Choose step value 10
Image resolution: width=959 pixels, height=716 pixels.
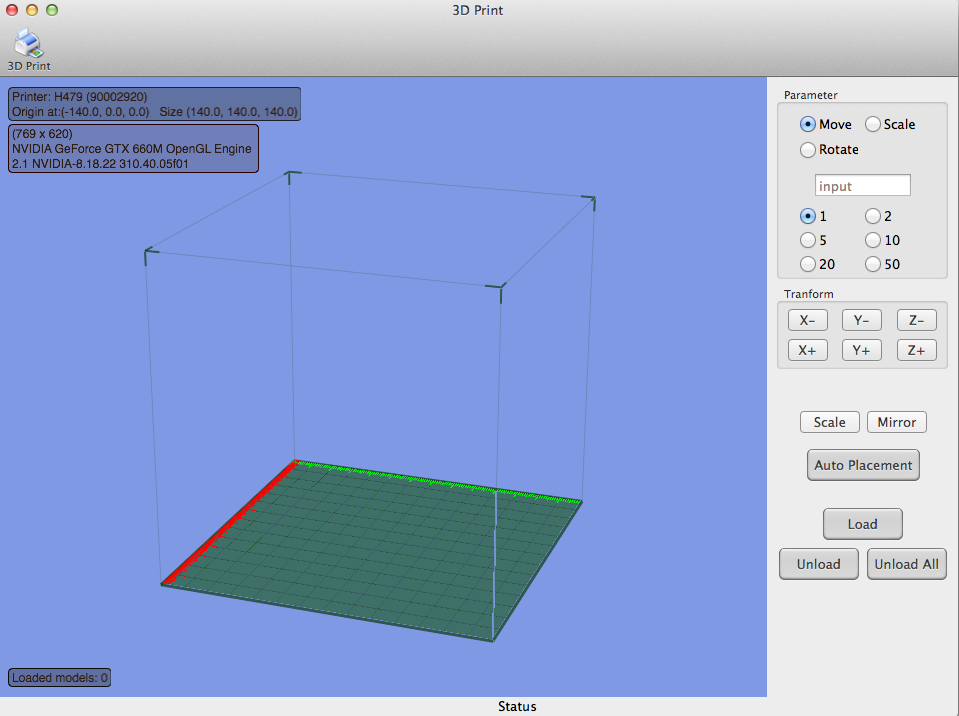coord(873,240)
